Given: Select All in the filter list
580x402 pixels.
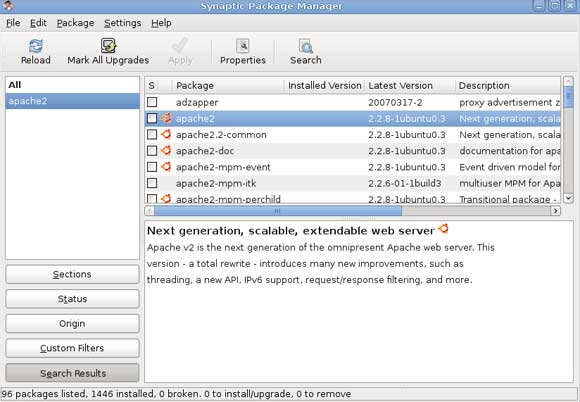Looking at the screenshot, I should tap(72, 85).
